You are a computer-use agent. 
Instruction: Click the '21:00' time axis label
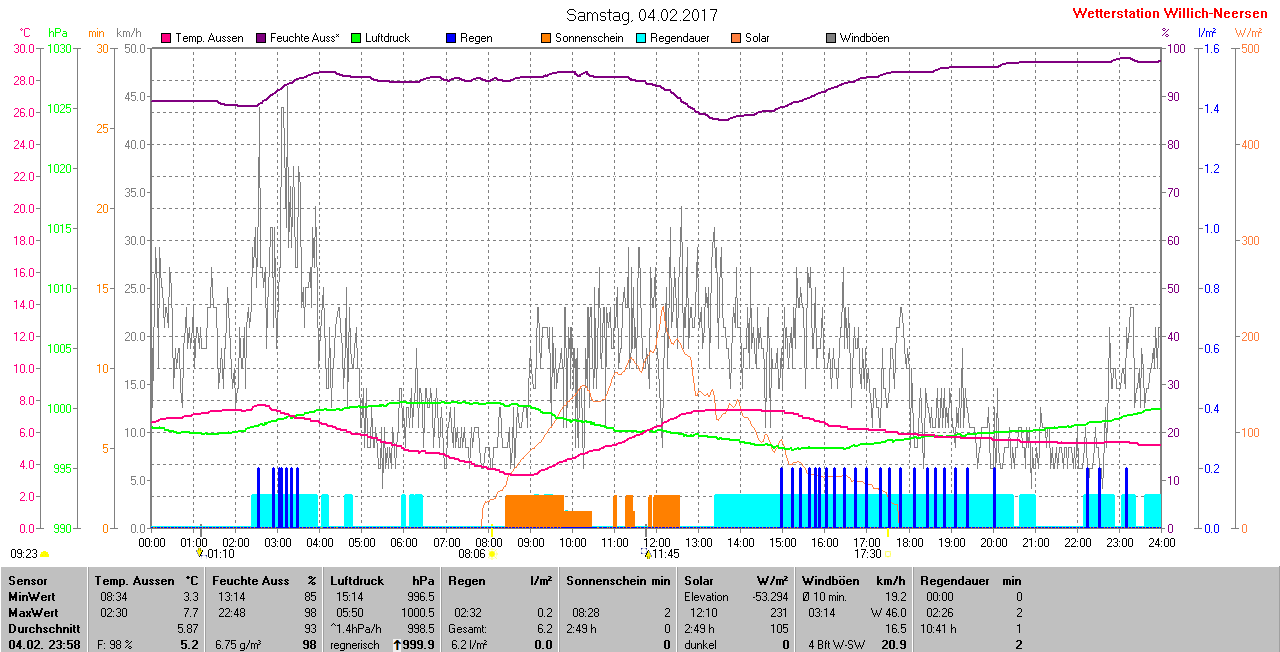point(1035,542)
